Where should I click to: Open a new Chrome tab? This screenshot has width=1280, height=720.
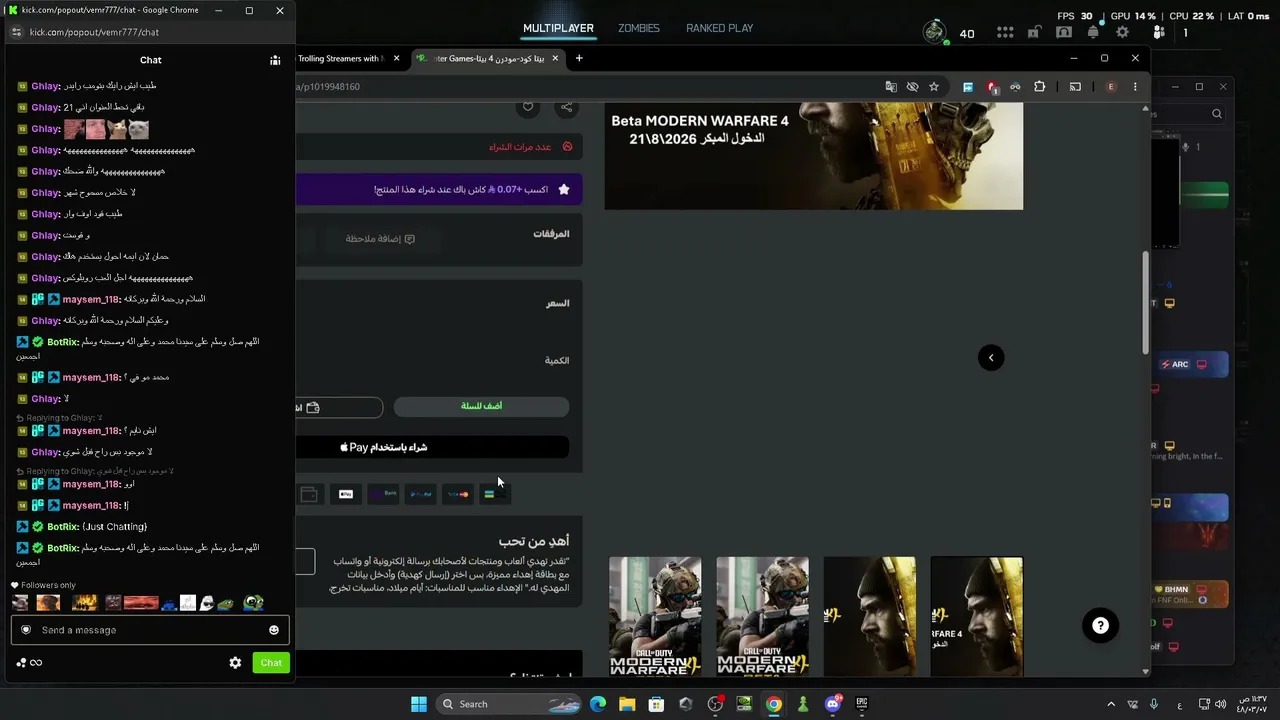[x=579, y=59]
